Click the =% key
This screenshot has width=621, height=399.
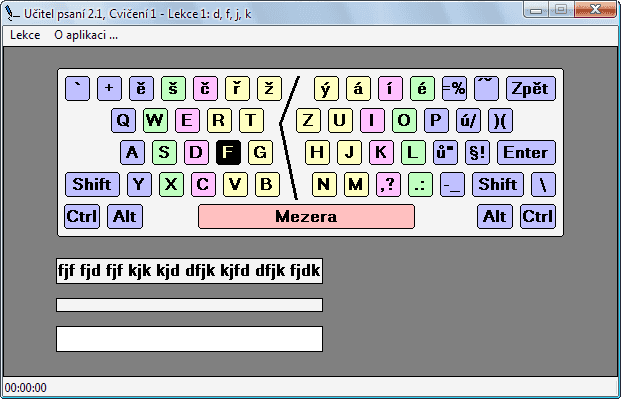tap(454, 88)
